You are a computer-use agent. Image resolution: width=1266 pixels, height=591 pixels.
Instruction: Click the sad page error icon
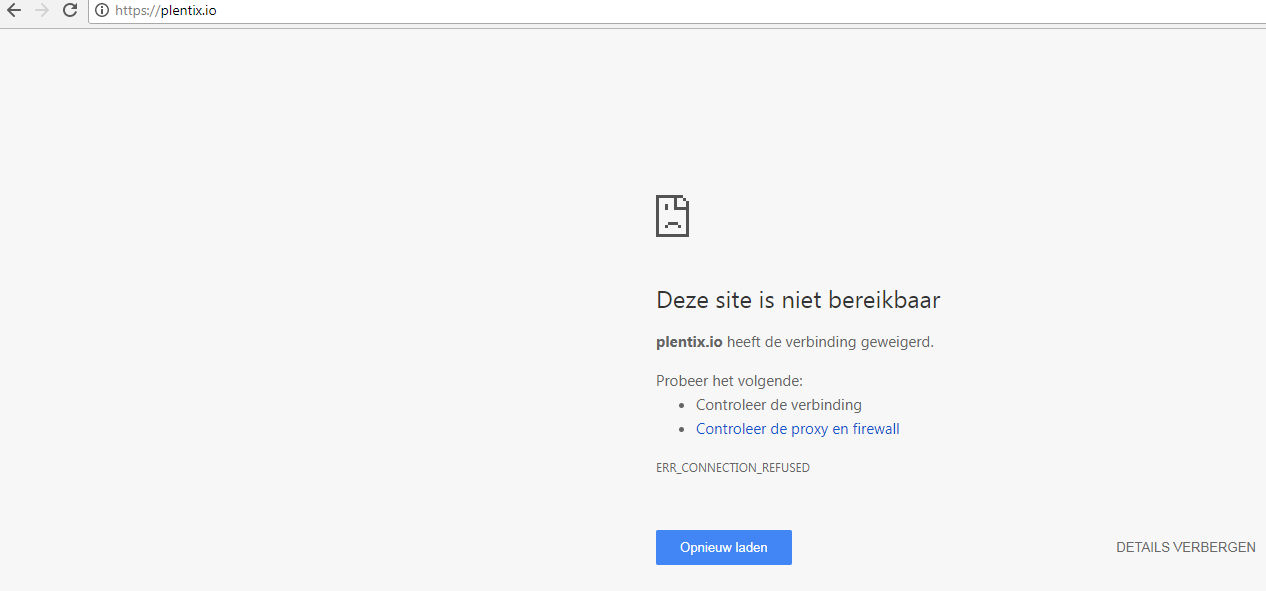point(673,216)
